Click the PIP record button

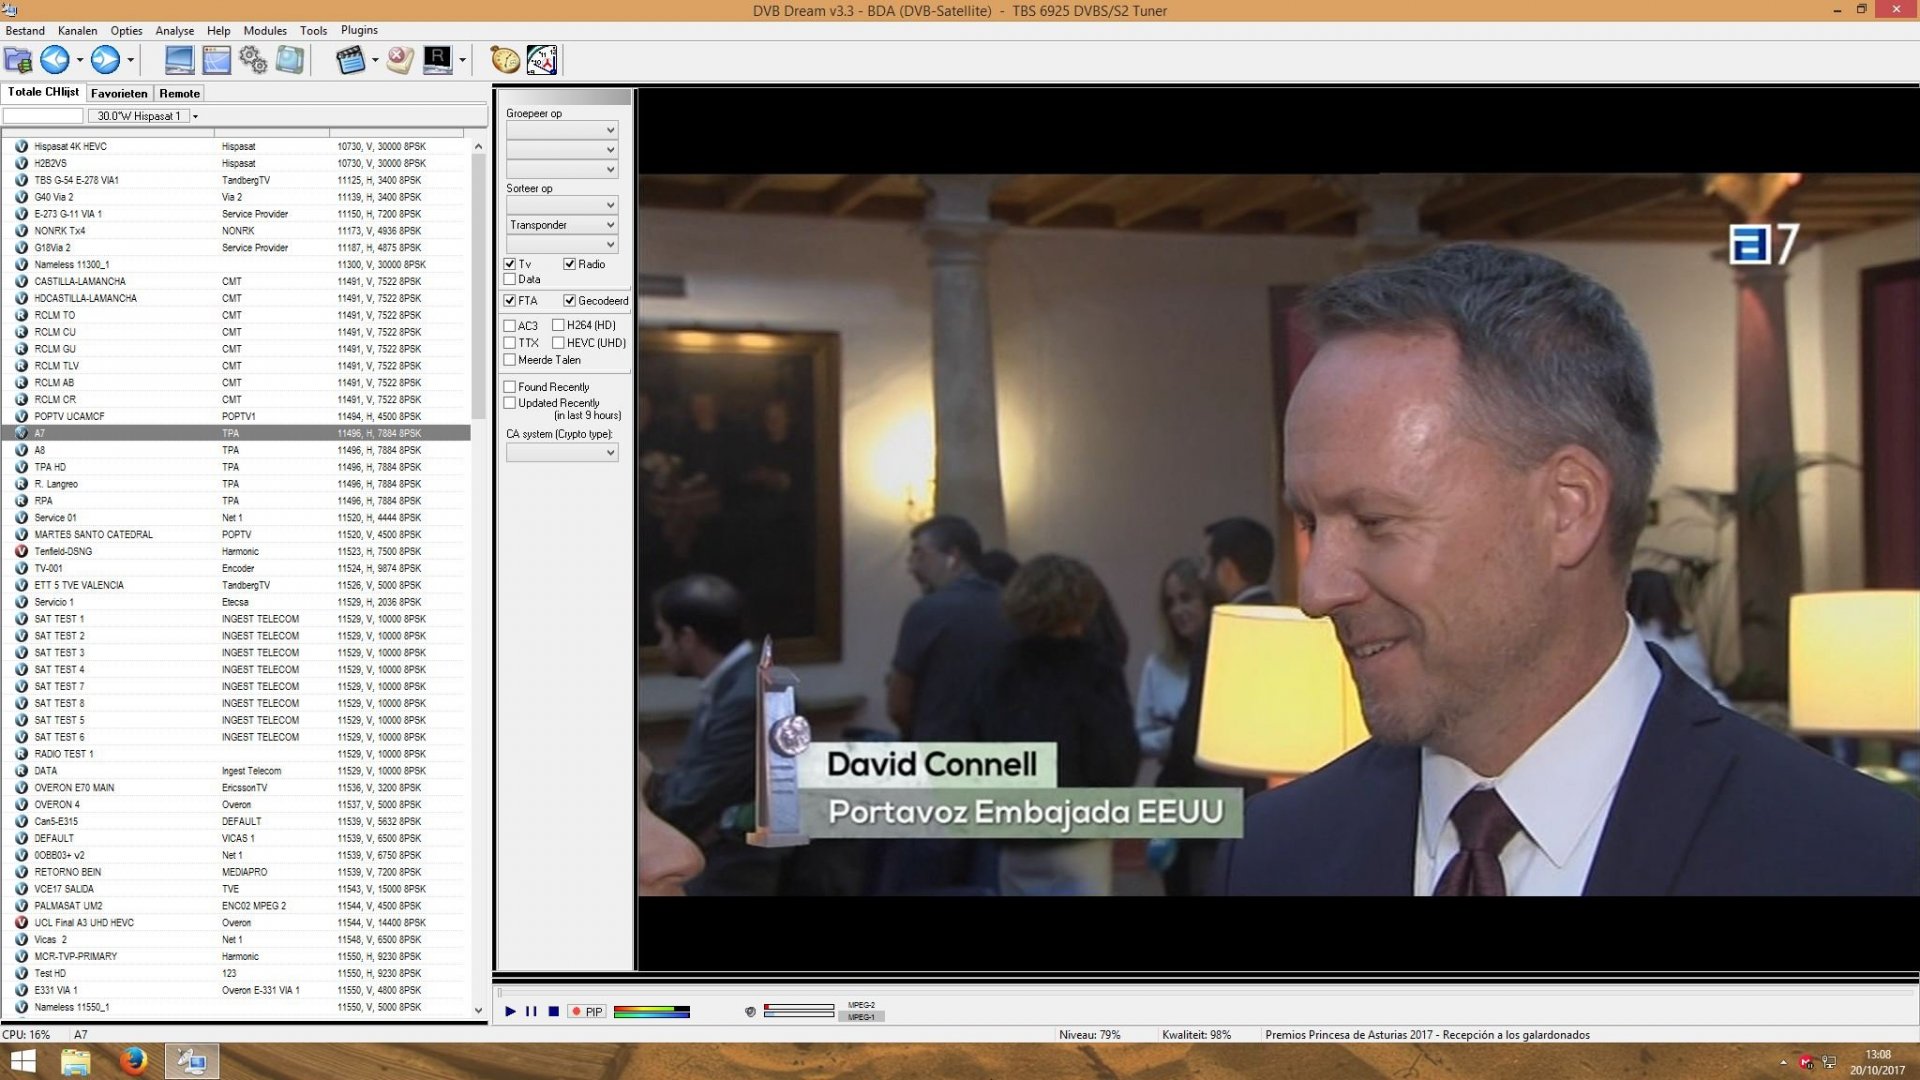tap(587, 1012)
